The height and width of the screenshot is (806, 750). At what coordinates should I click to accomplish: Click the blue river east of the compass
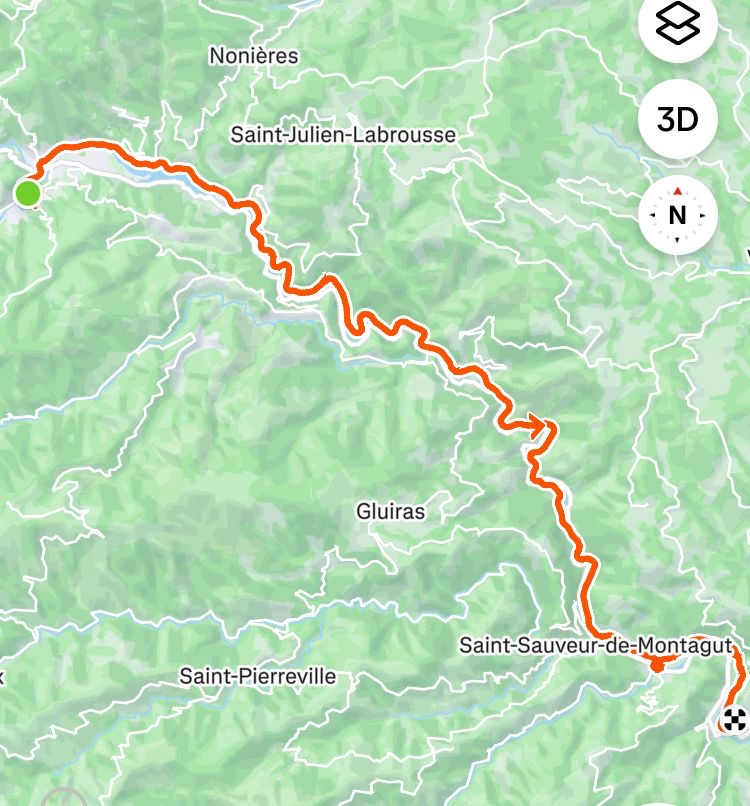click(x=727, y=266)
